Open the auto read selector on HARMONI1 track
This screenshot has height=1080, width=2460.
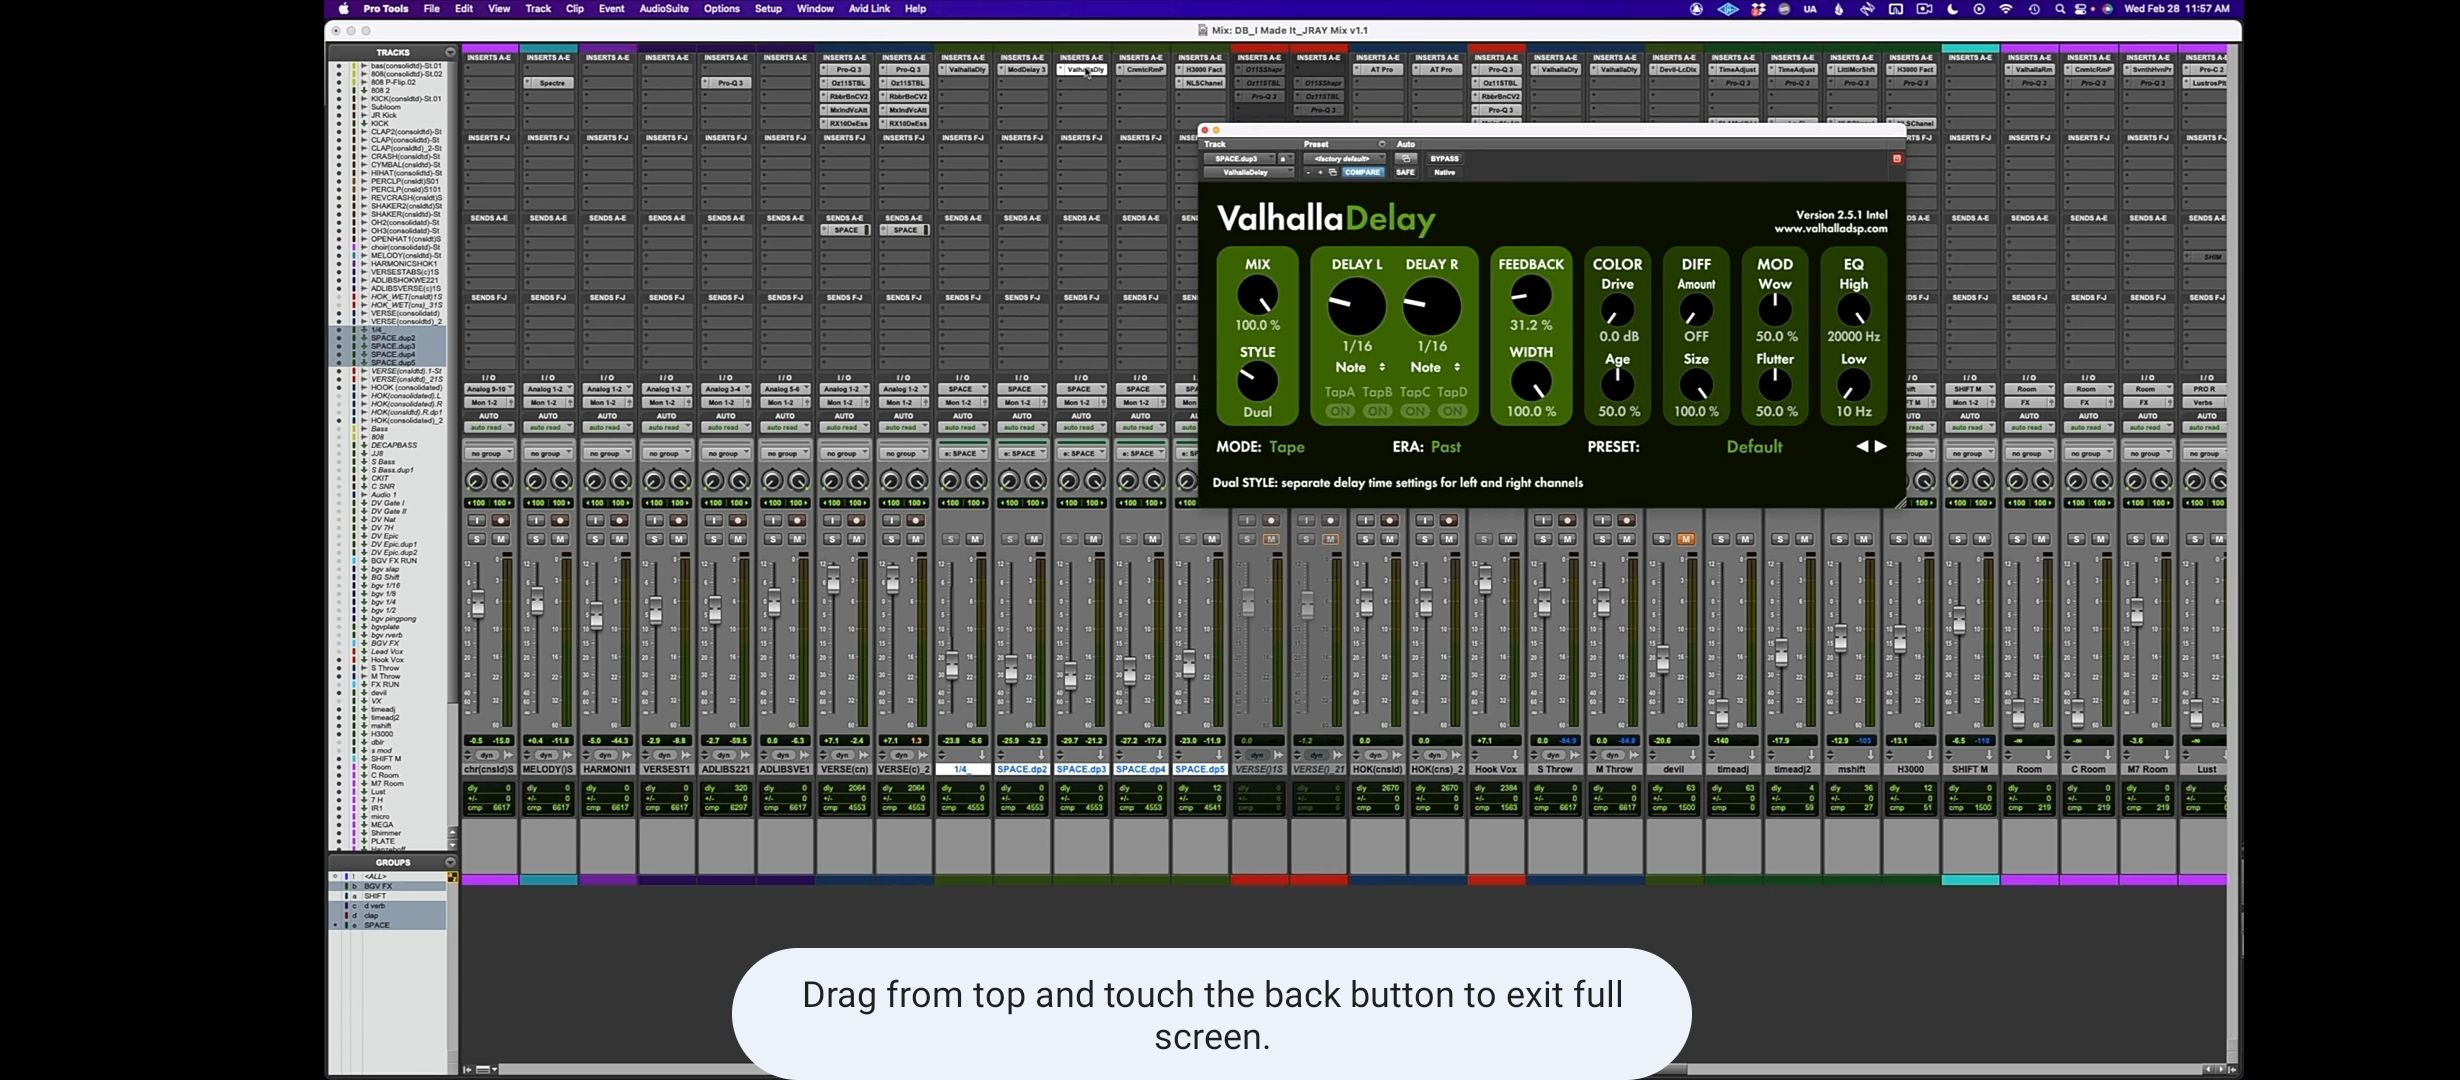pyautogui.click(x=607, y=428)
